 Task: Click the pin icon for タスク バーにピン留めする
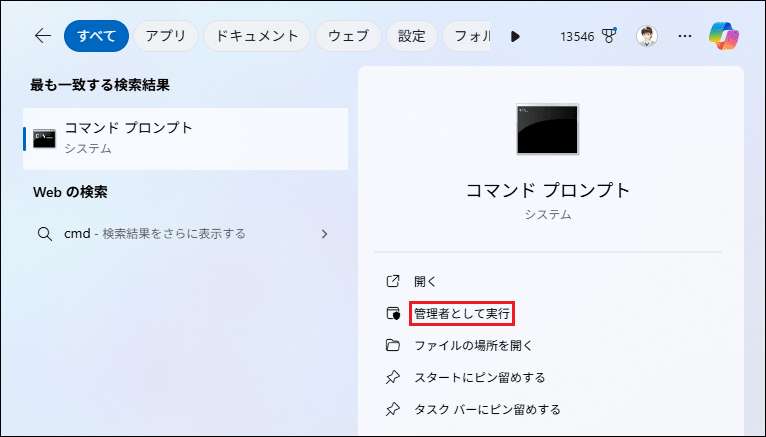pyautogui.click(x=393, y=410)
